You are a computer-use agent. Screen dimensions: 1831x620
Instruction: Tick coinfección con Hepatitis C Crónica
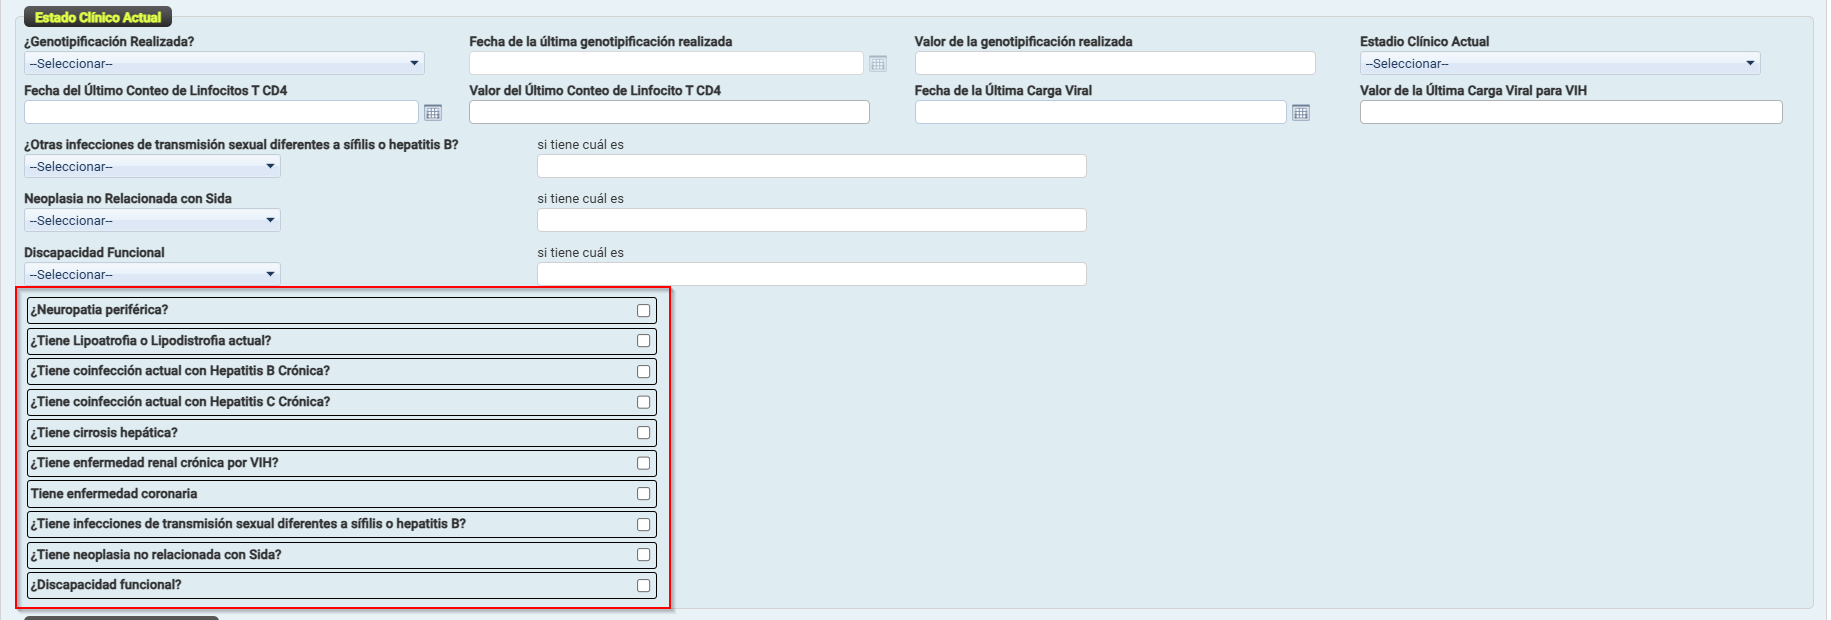(x=643, y=402)
